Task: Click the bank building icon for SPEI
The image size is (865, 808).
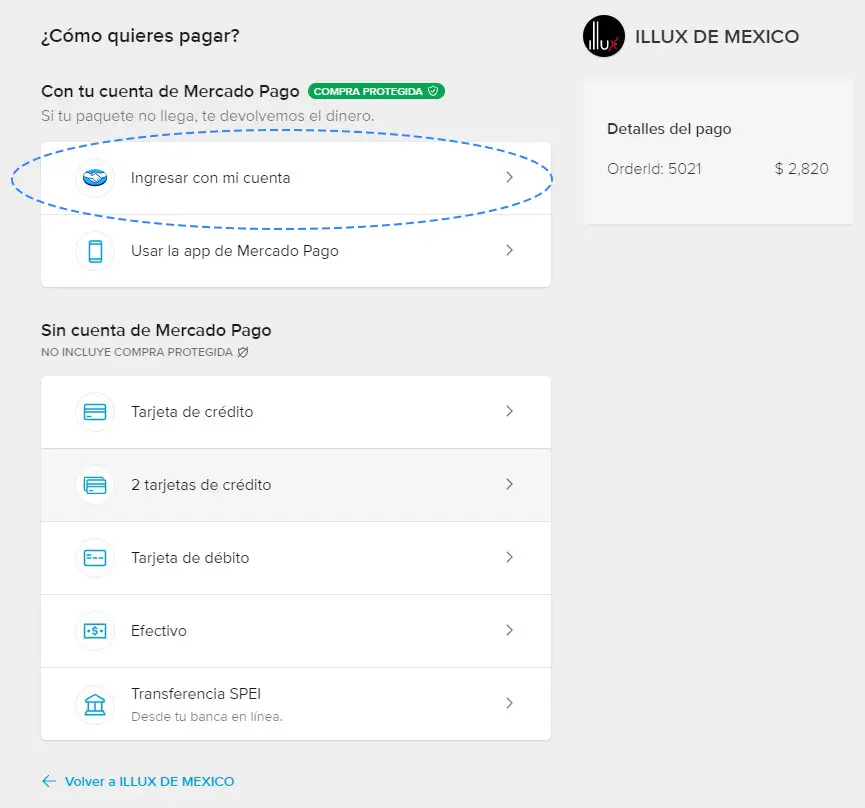Action: click(95, 704)
